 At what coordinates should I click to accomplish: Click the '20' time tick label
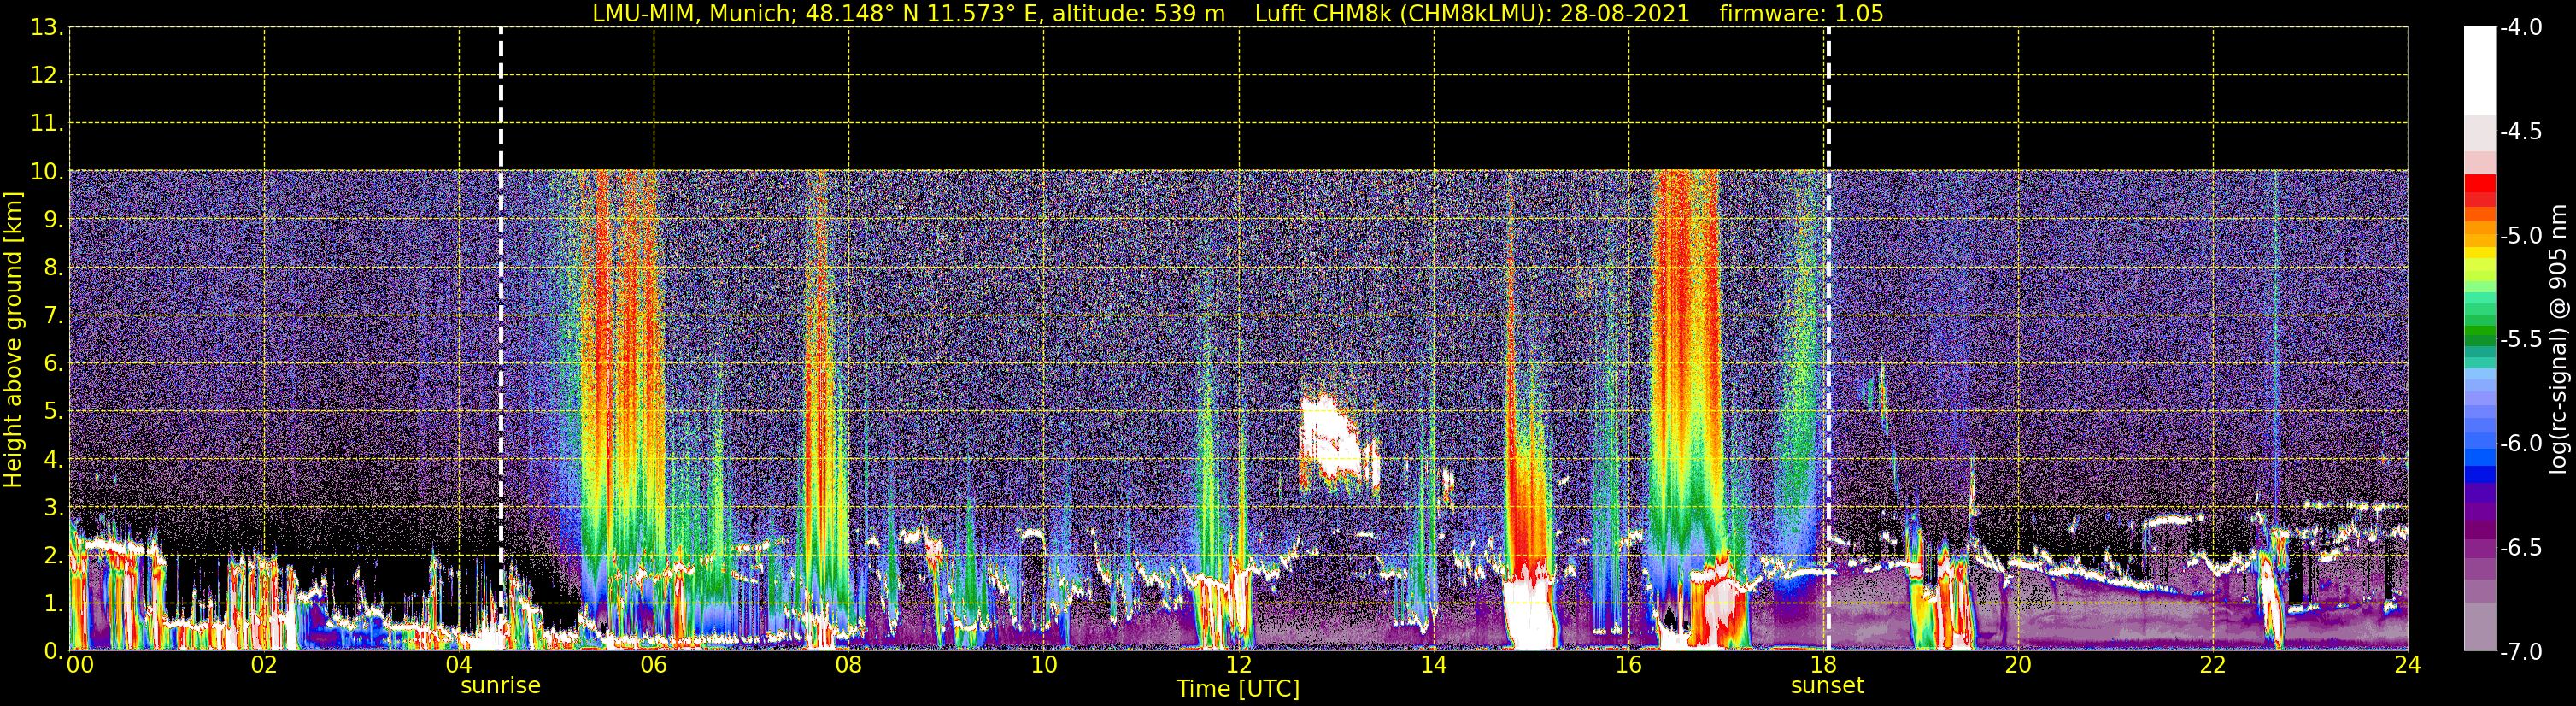2019,665
